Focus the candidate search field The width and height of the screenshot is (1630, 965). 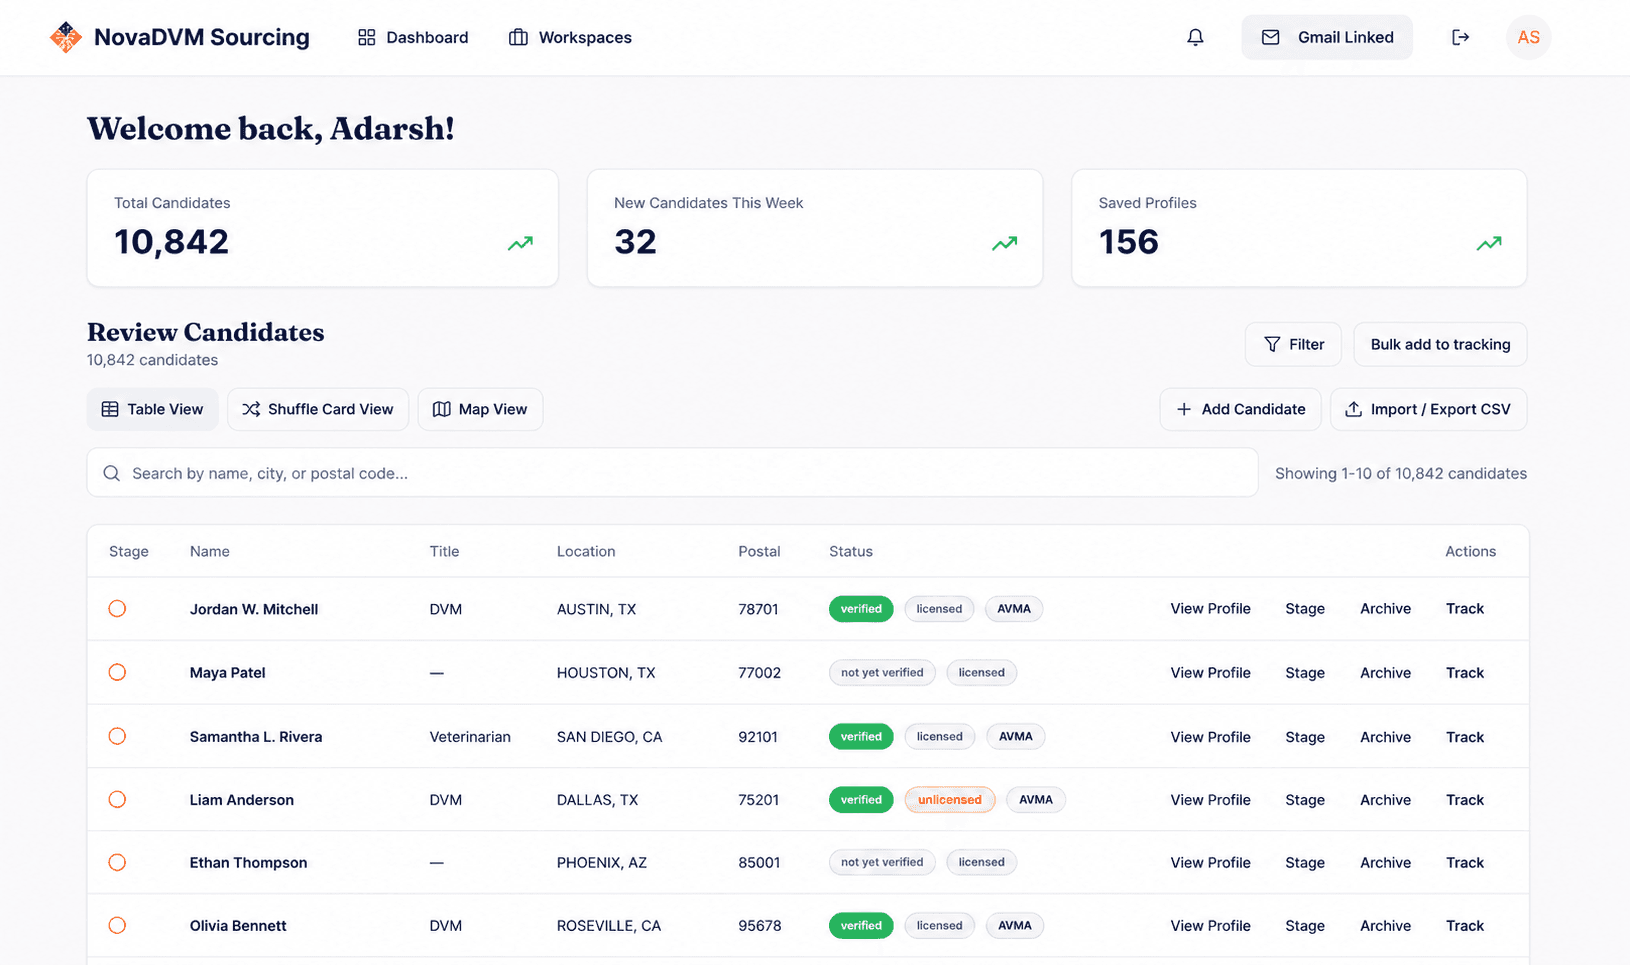pos(672,473)
